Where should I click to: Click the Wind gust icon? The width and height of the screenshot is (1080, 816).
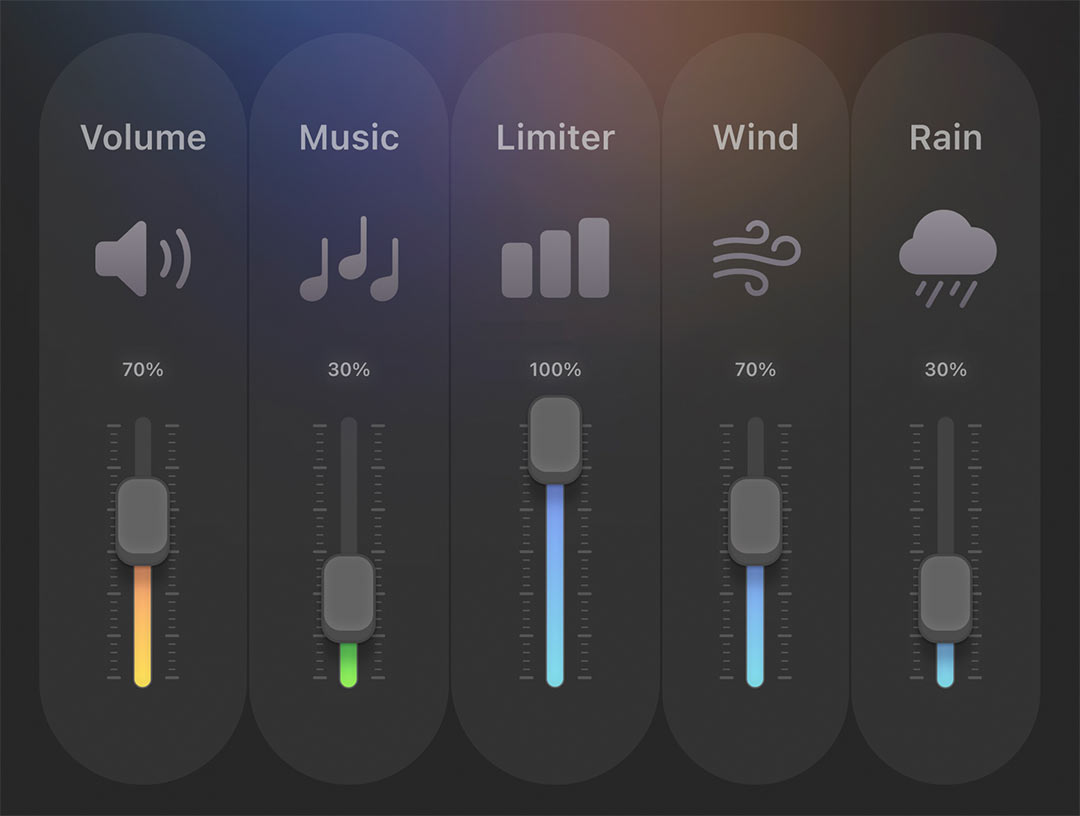(755, 258)
